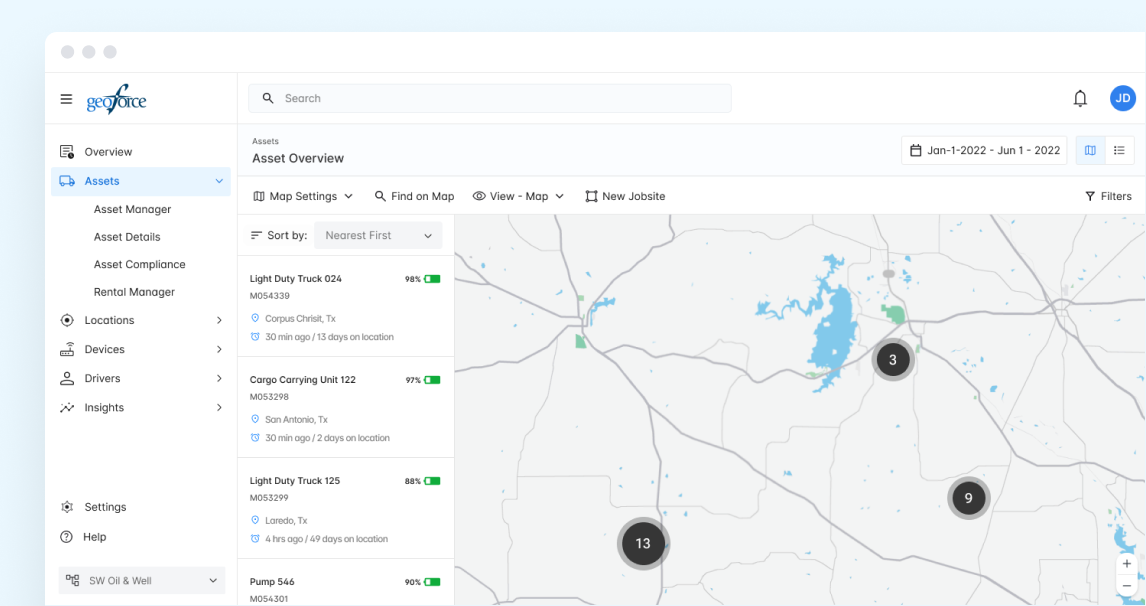Open Filters panel
This screenshot has width=1146, height=606.
tap(1108, 197)
